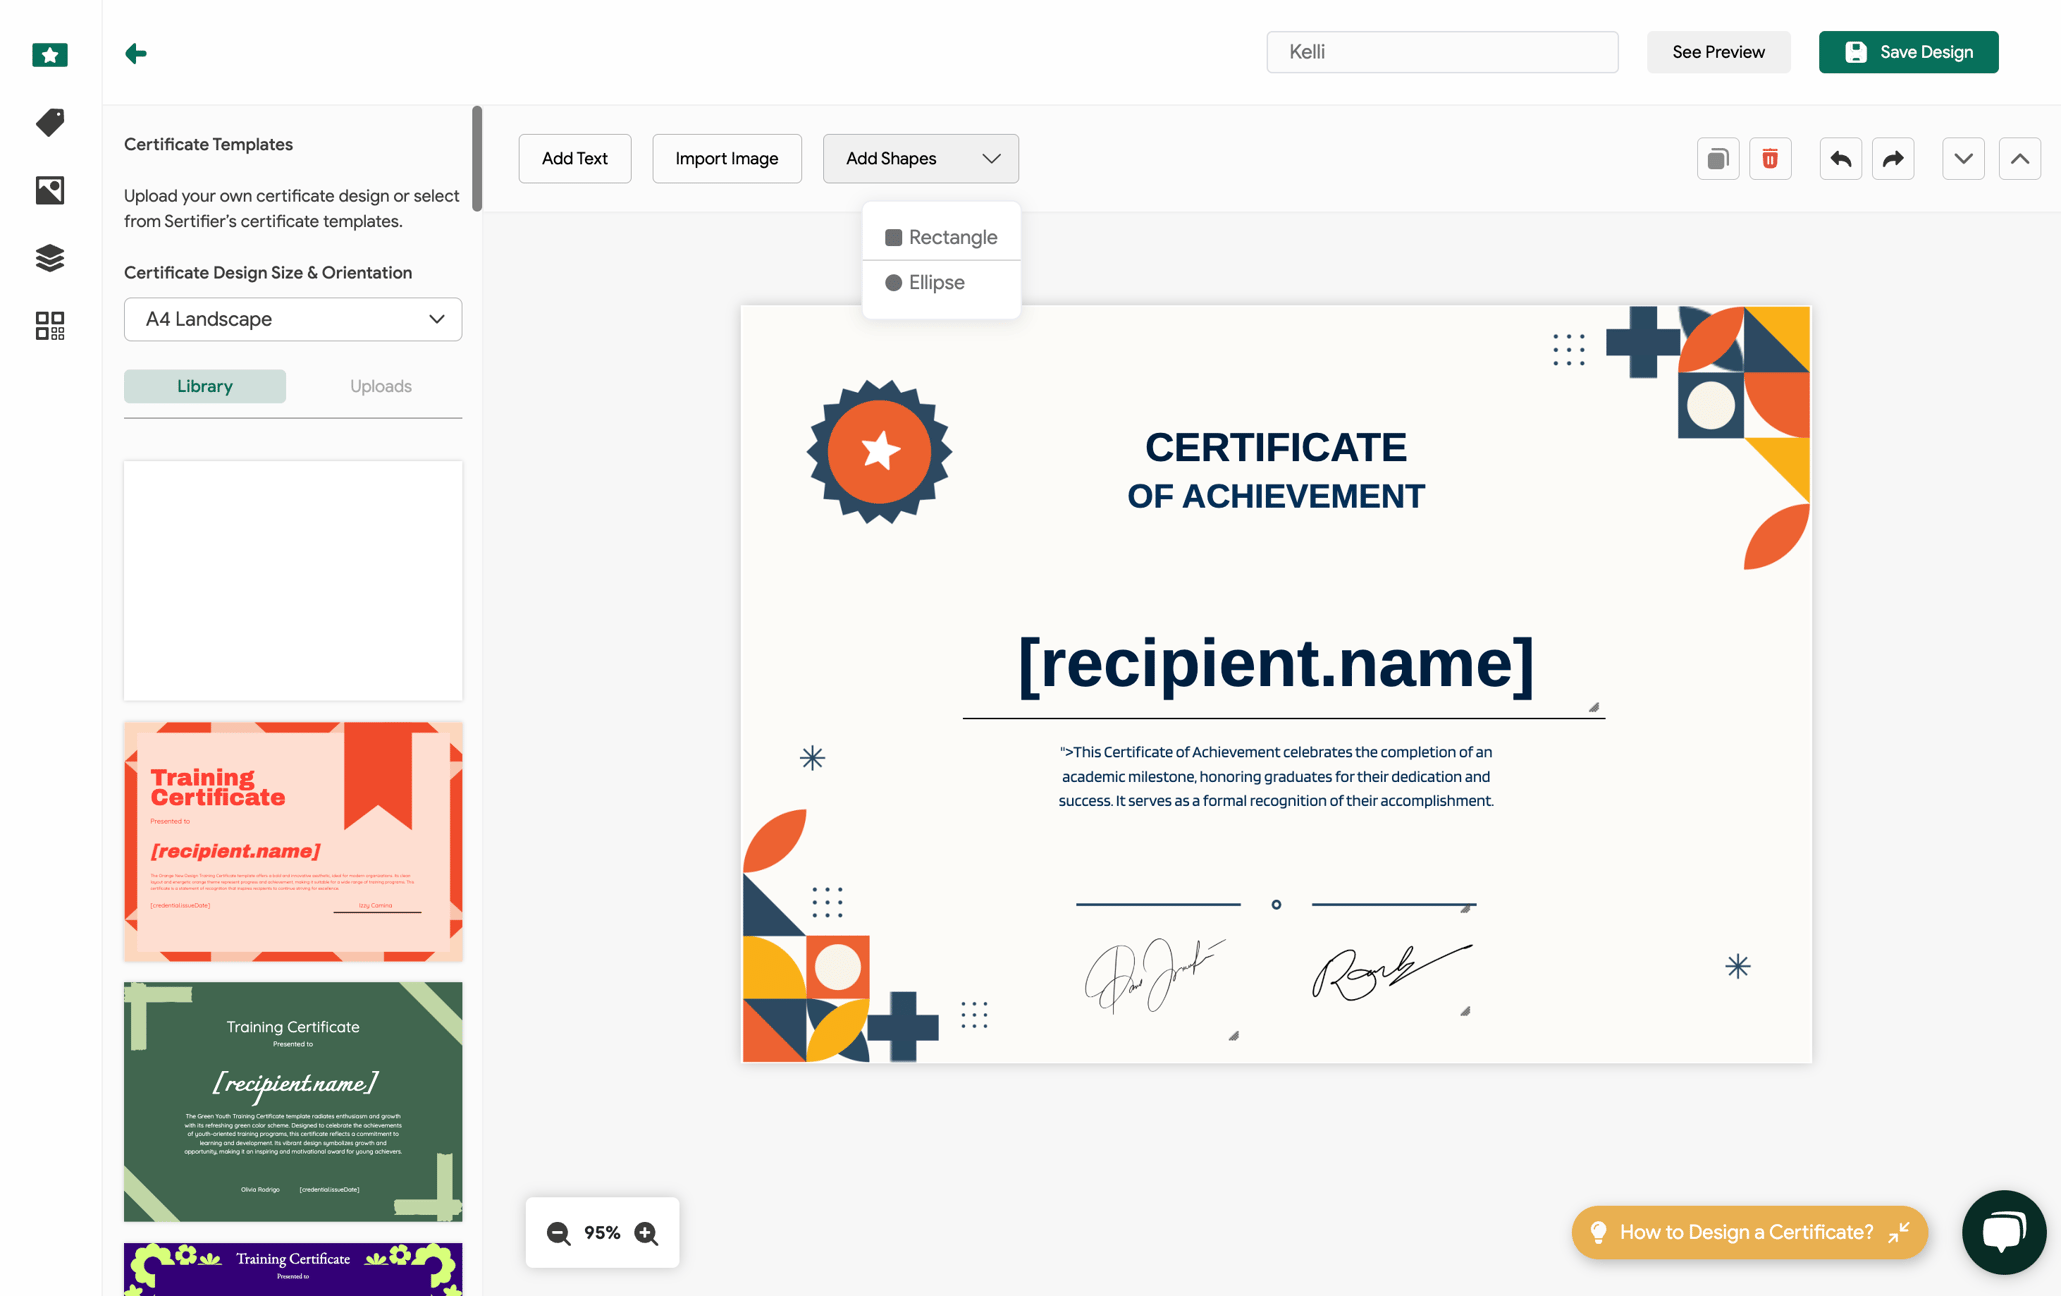Send element backward with down chevron
Viewport: 2061px width, 1296px height.
[1963, 158]
